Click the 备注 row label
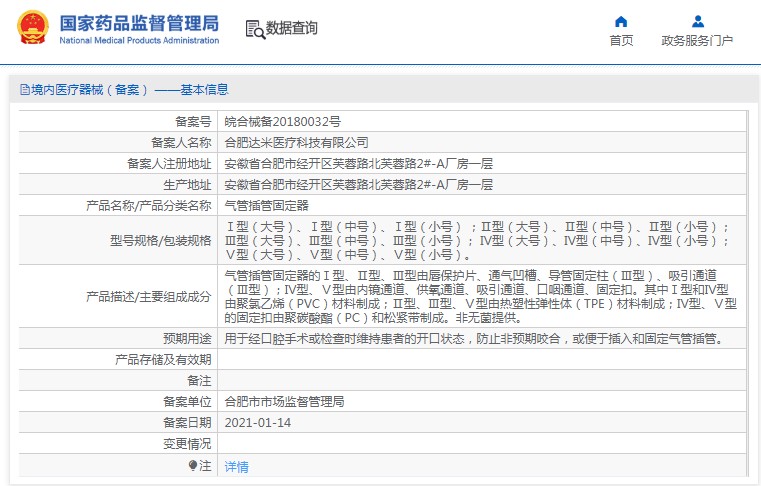The height and width of the screenshot is (486, 761). (x=199, y=381)
